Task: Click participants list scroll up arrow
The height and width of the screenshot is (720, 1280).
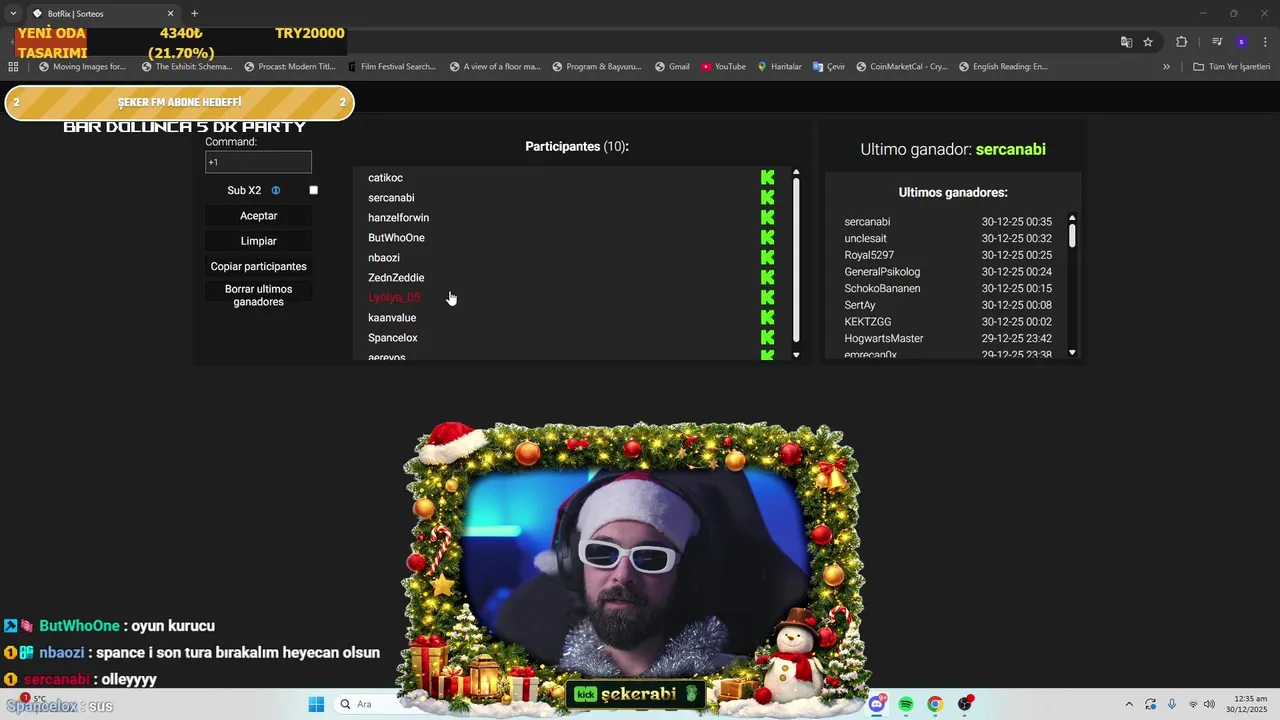Action: 796,172
